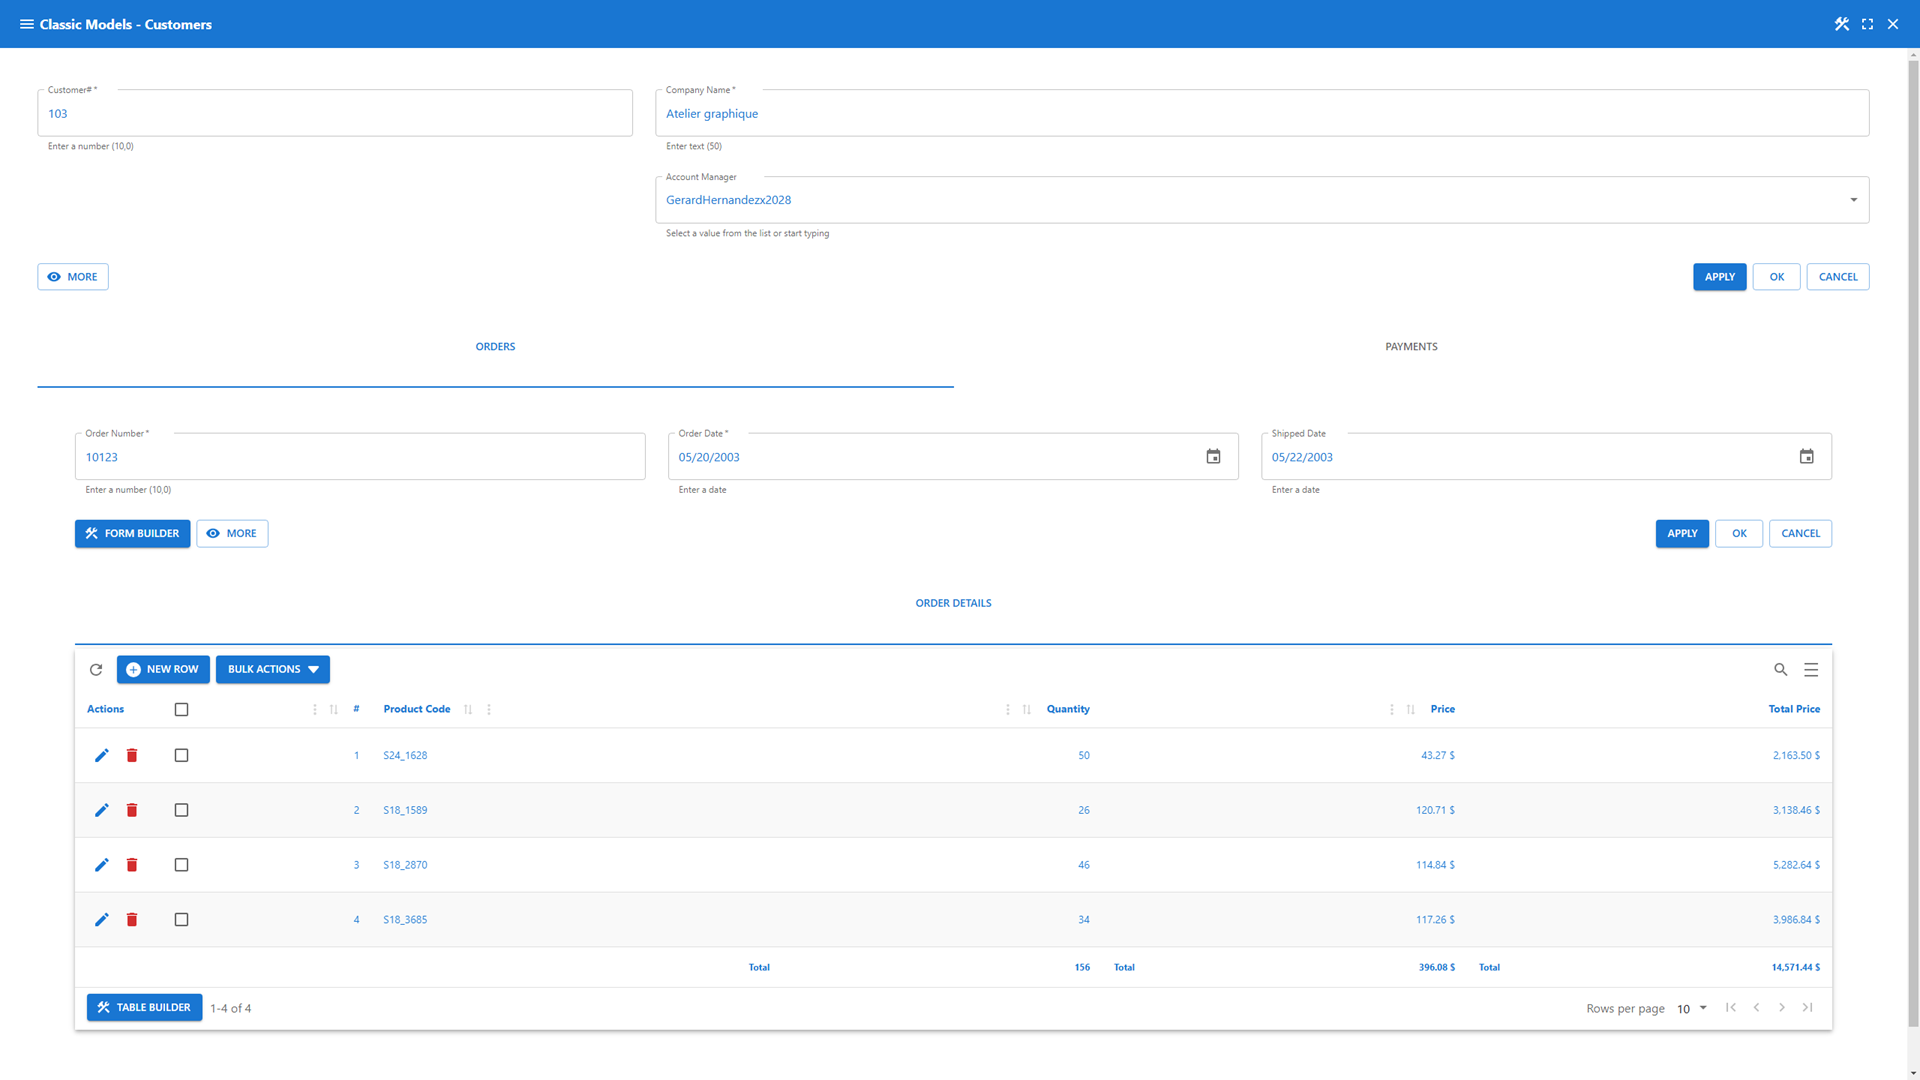Image resolution: width=1920 pixels, height=1080 pixels.
Task: Switch to the Orders tab
Action: [495, 347]
